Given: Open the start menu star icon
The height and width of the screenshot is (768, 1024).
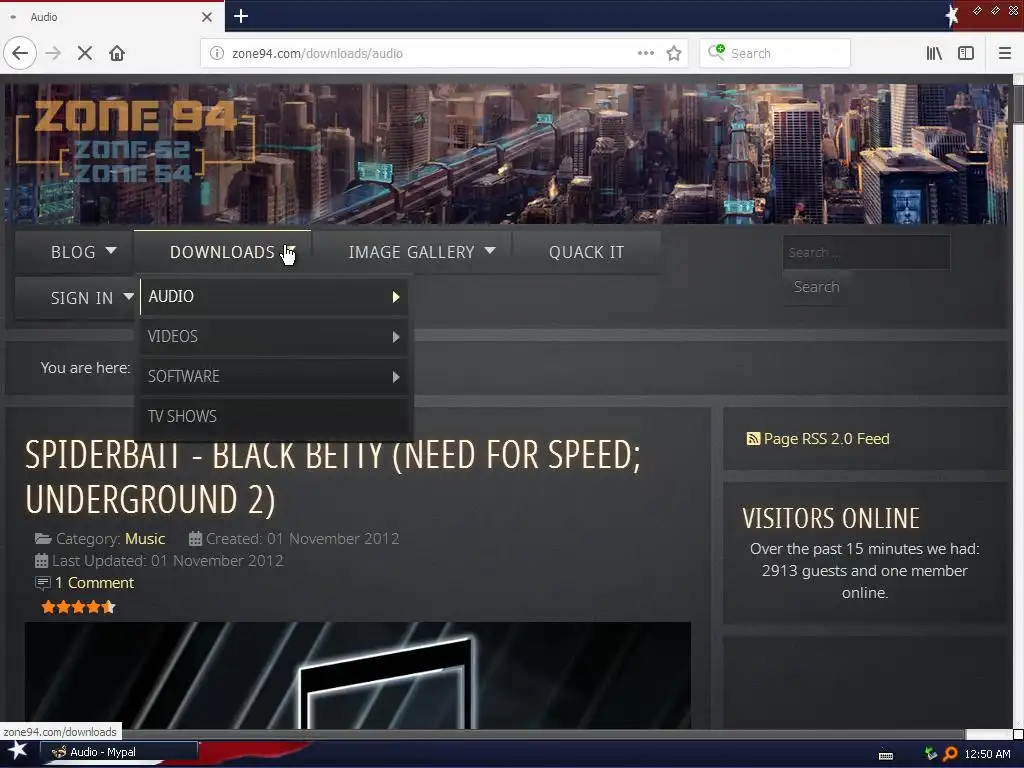Looking at the screenshot, I should pyautogui.click(x=18, y=750).
